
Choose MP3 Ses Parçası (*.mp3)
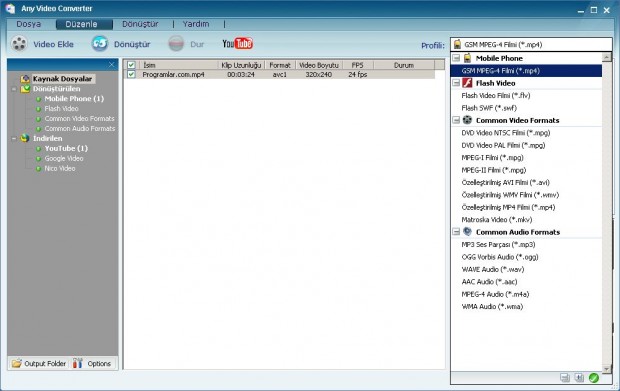click(x=498, y=244)
